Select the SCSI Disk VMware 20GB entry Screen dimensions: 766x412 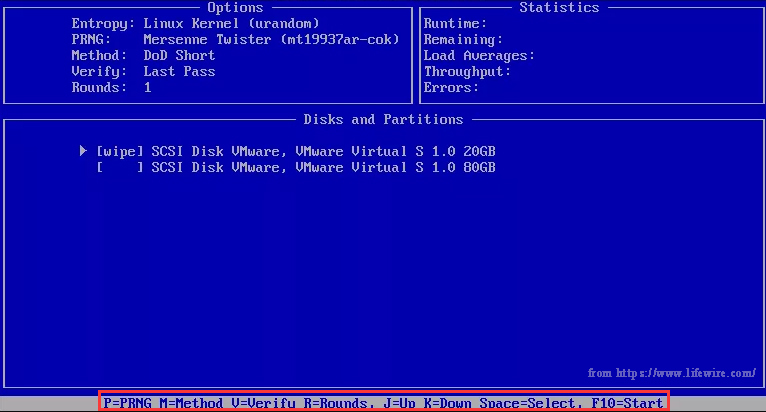pyautogui.click(x=322, y=151)
